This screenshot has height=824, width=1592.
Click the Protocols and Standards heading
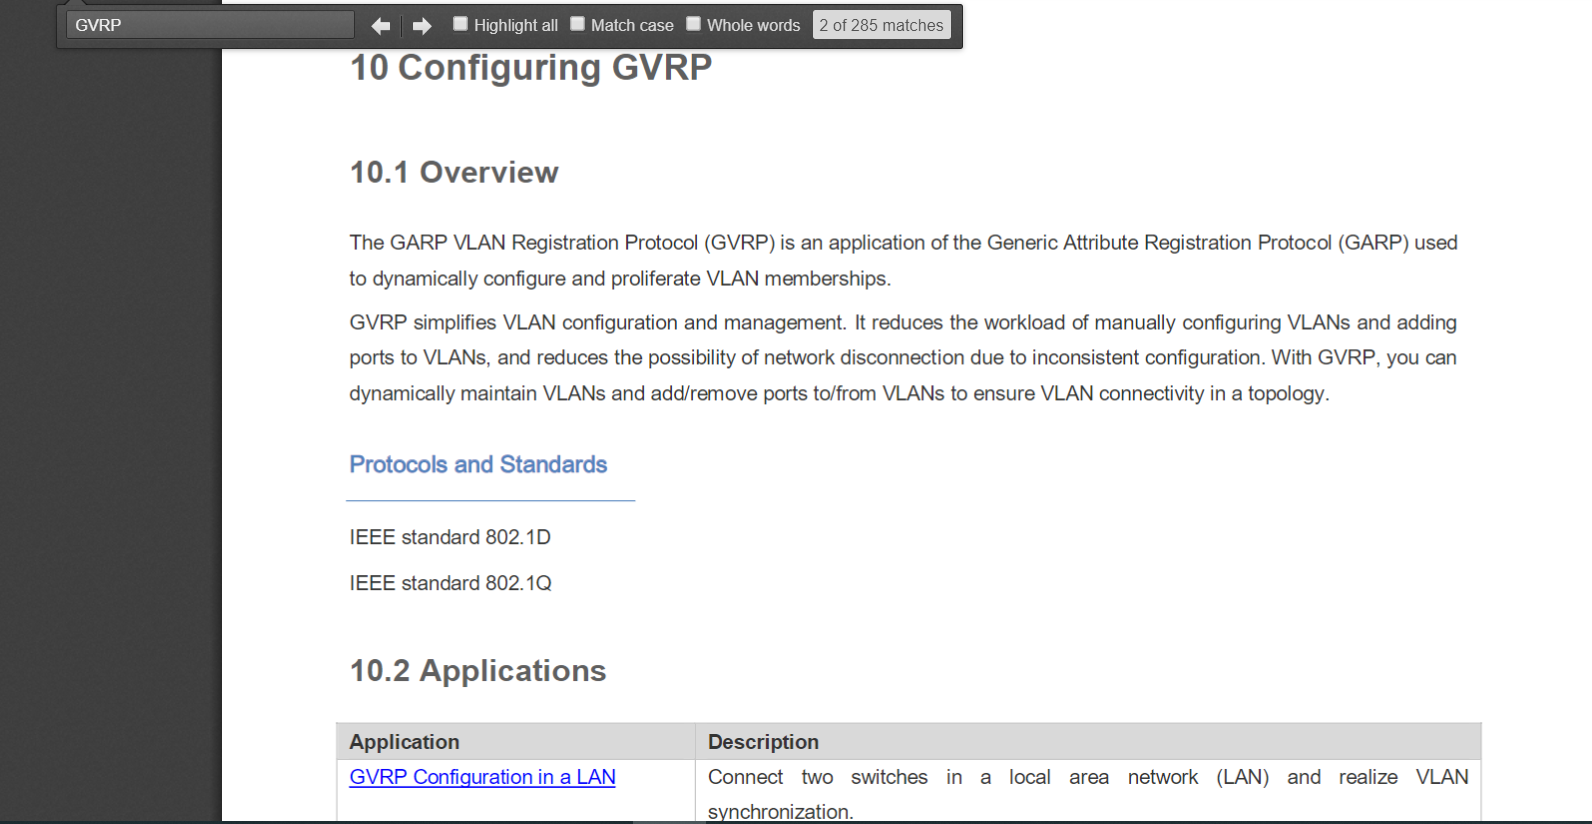coord(478,464)
